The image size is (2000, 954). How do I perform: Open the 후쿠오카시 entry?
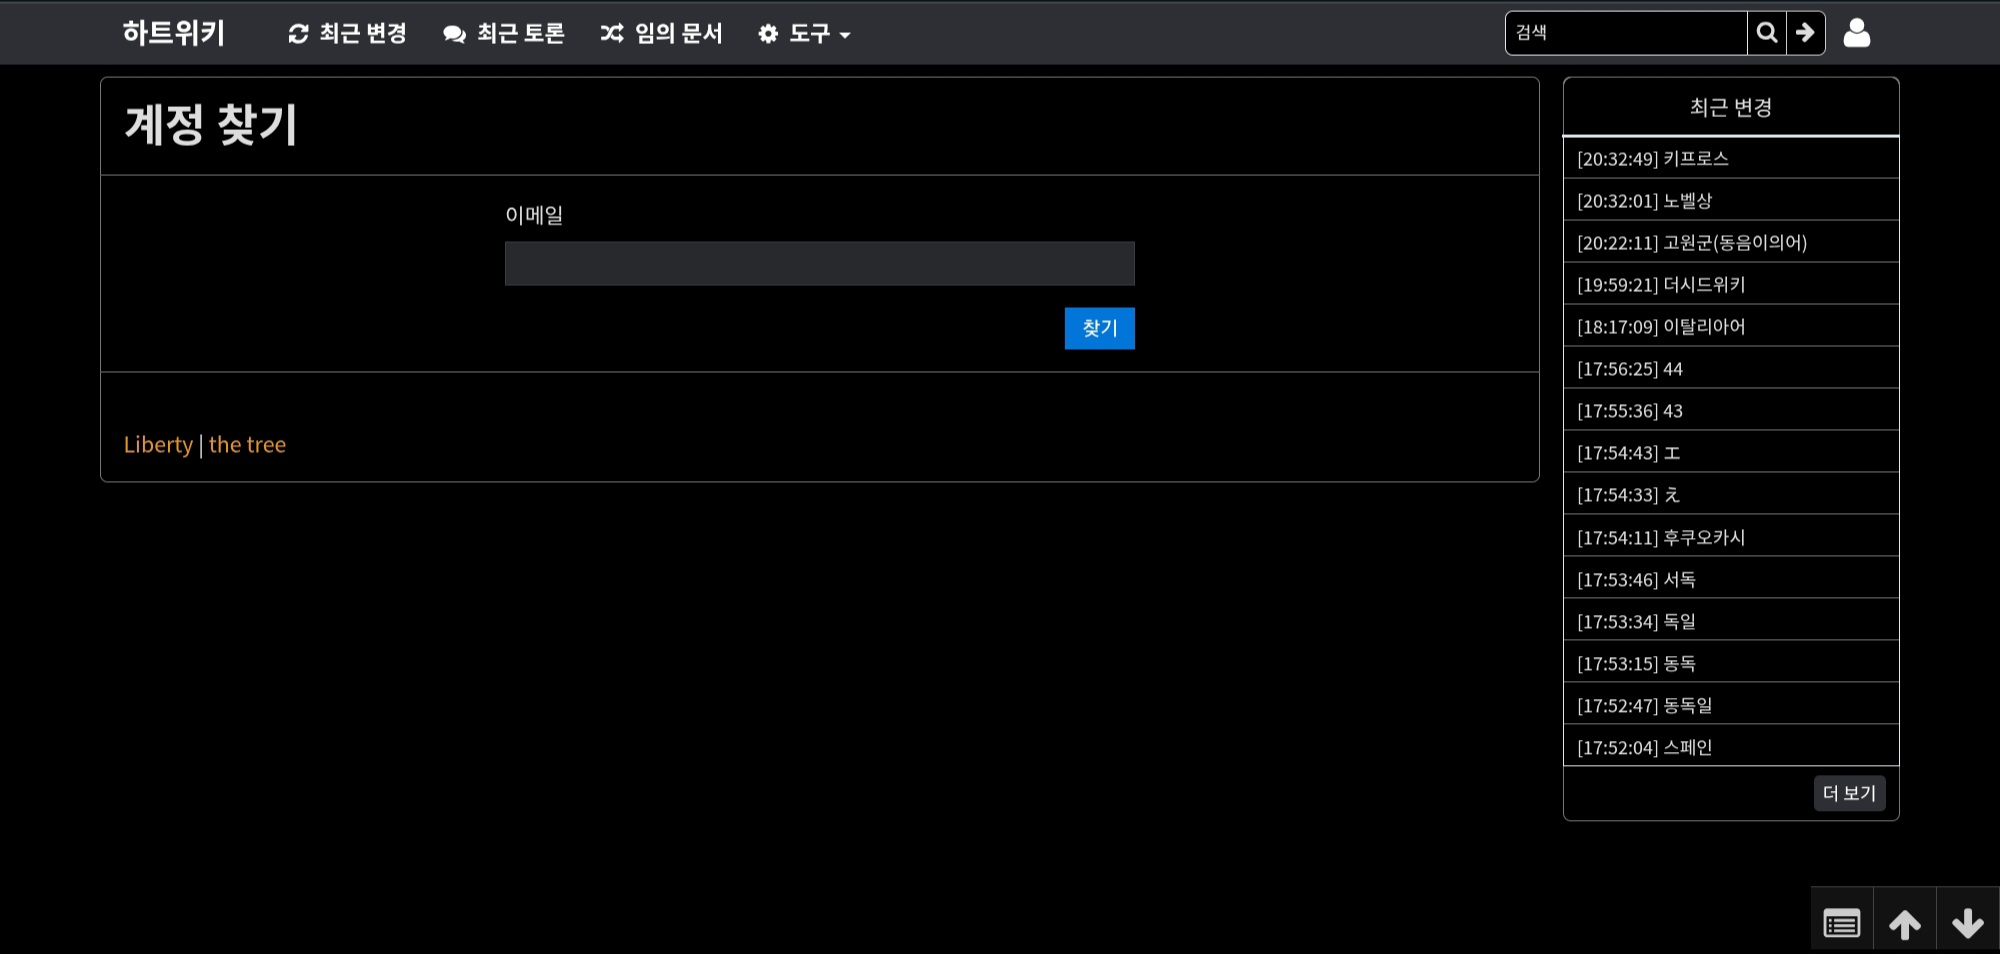[x=1731, y=537]
